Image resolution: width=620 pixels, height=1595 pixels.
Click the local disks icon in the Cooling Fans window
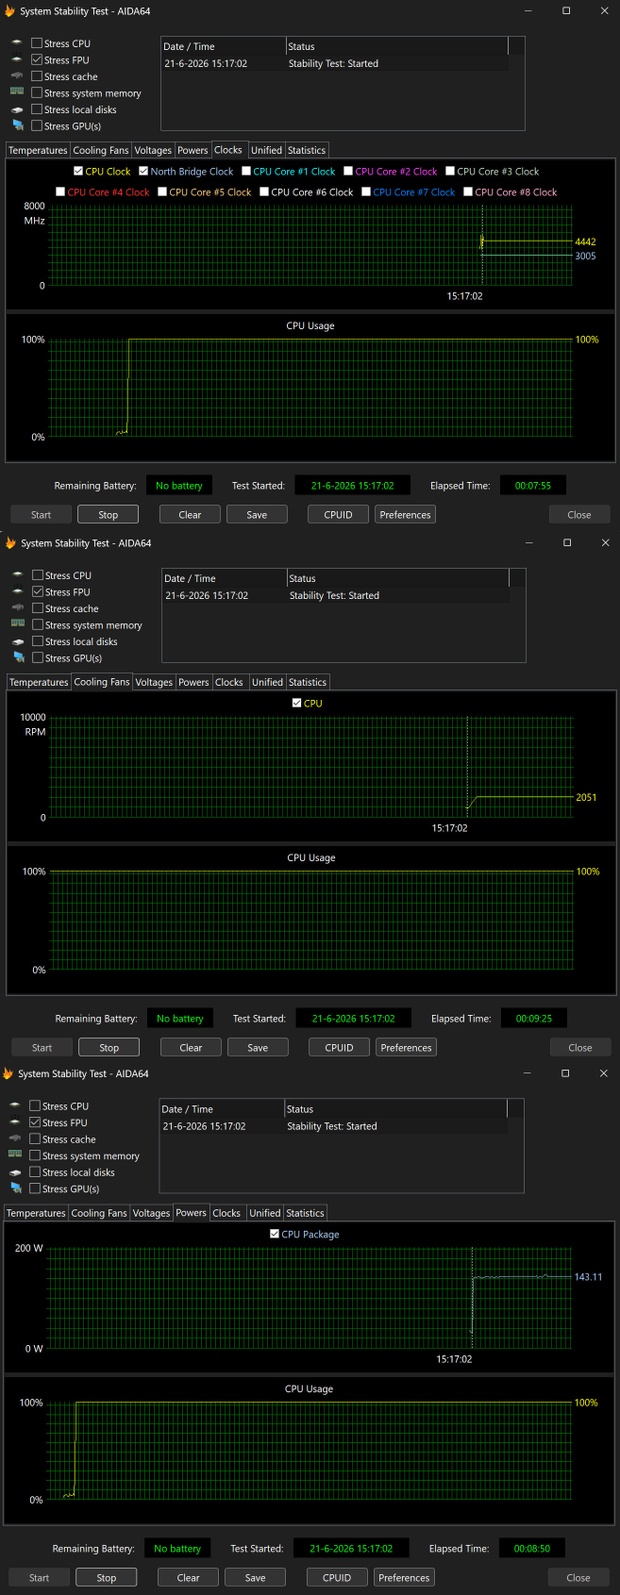18,641
